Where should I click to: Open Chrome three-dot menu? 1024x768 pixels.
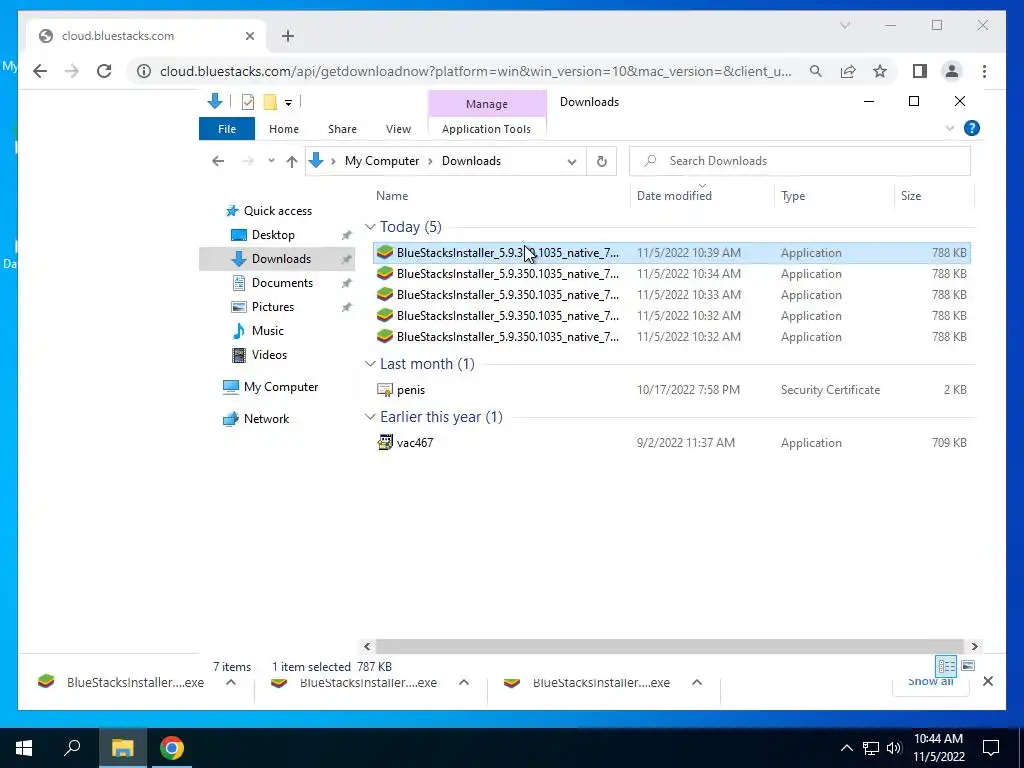tap(984, 71)
